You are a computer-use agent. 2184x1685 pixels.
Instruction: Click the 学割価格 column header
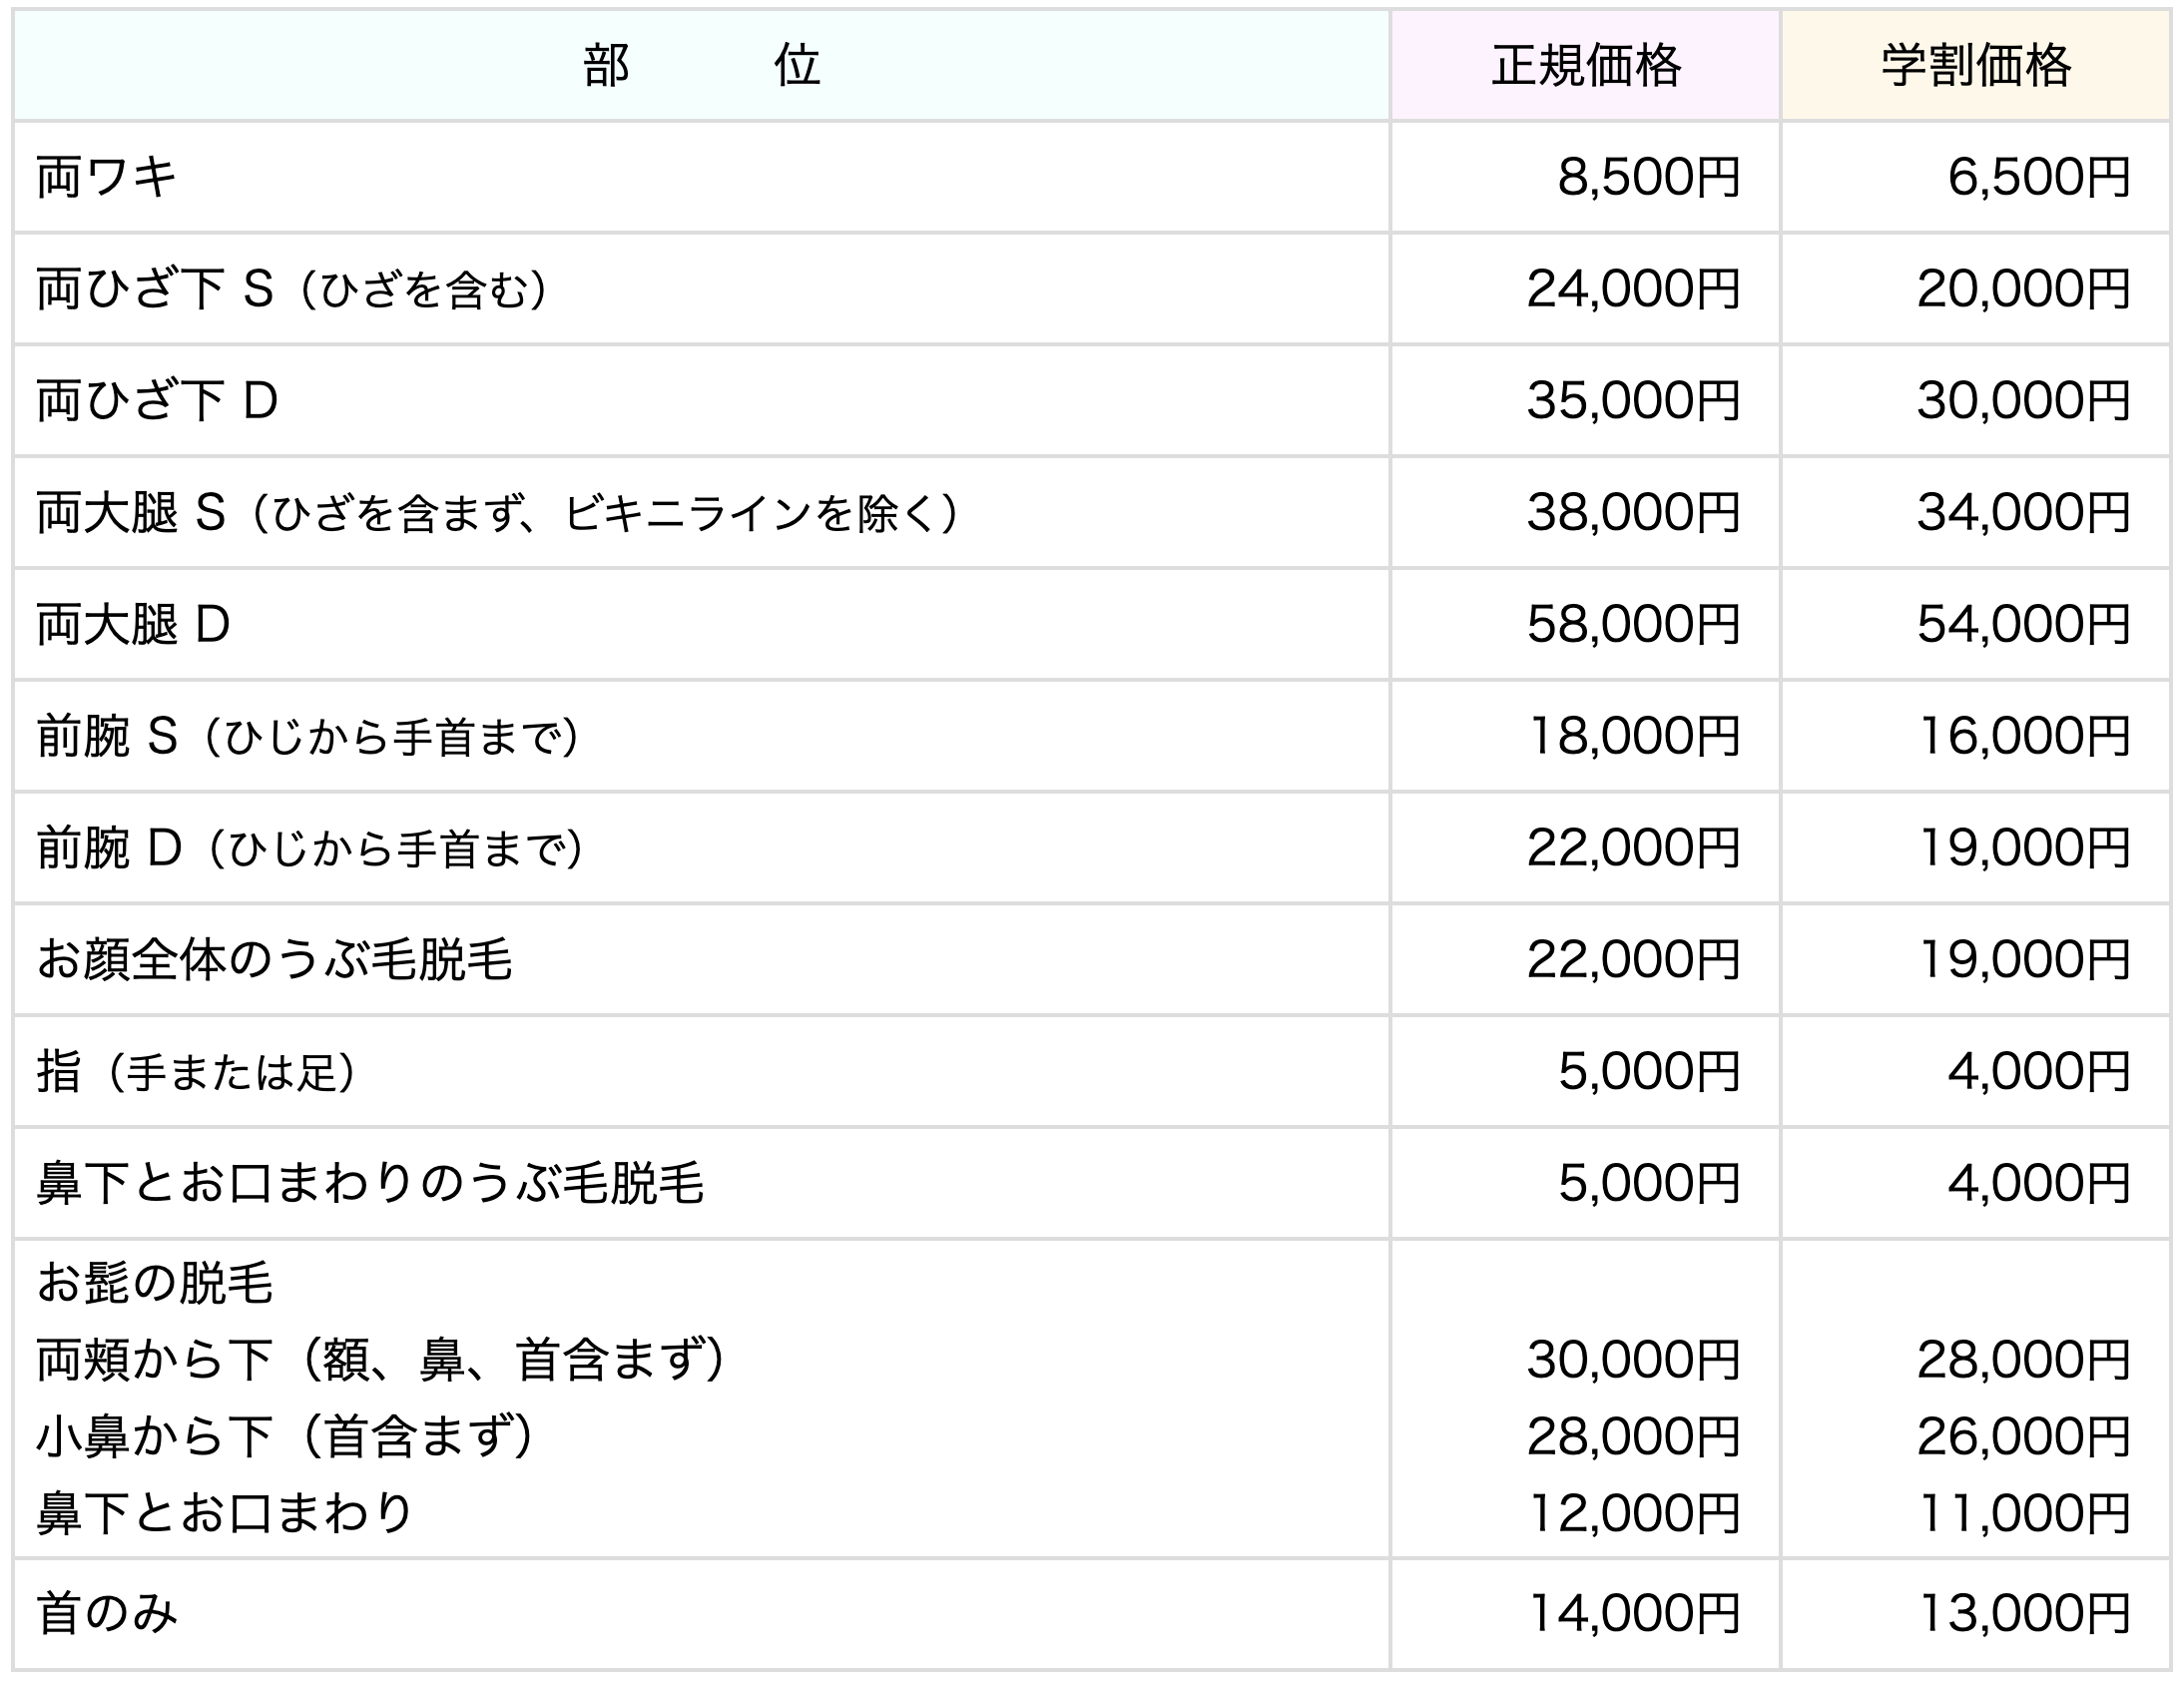pos(1975,66)
